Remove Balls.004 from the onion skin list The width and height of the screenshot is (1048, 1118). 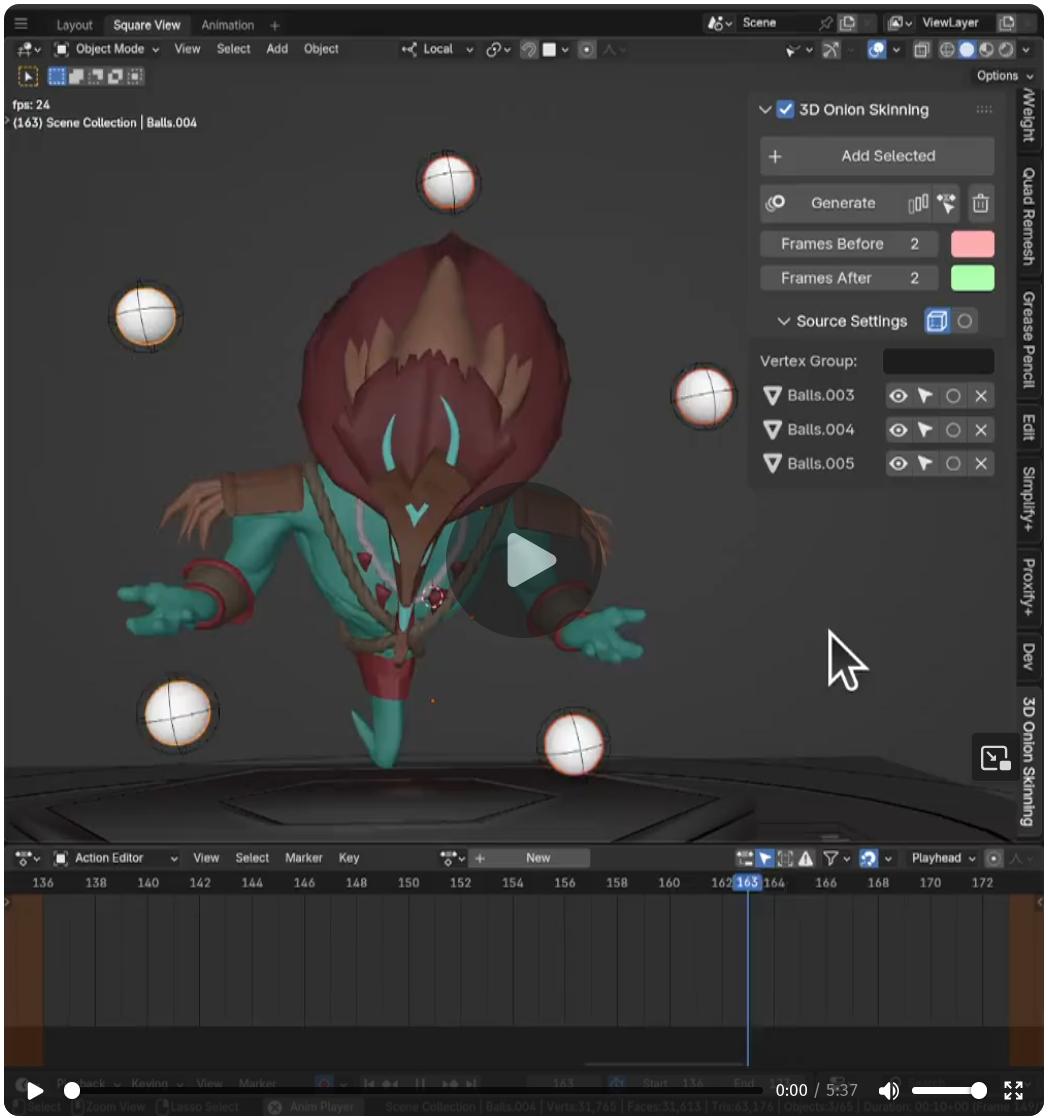pos(981,430)
